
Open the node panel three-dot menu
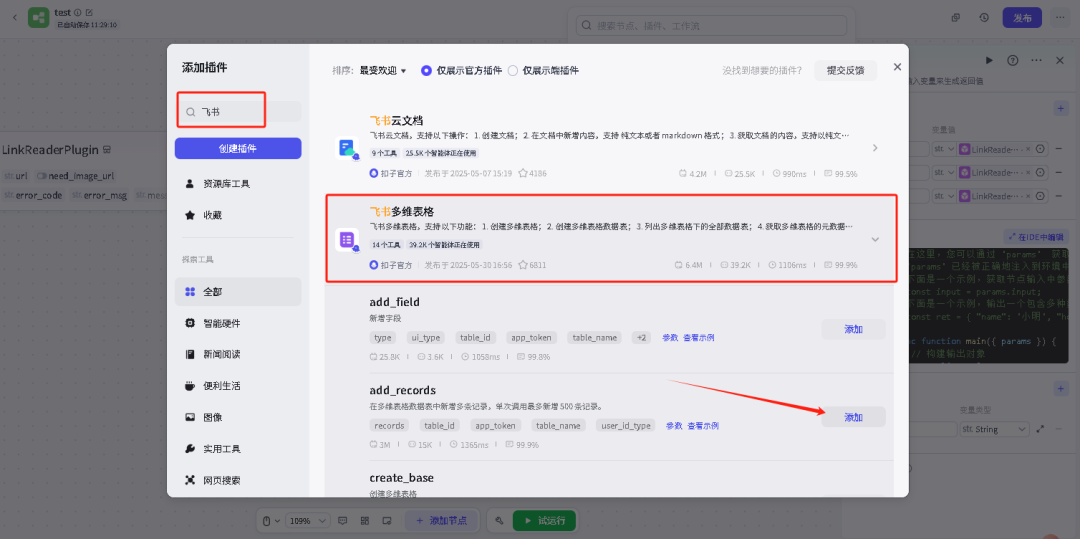(x=1036, y=61)
